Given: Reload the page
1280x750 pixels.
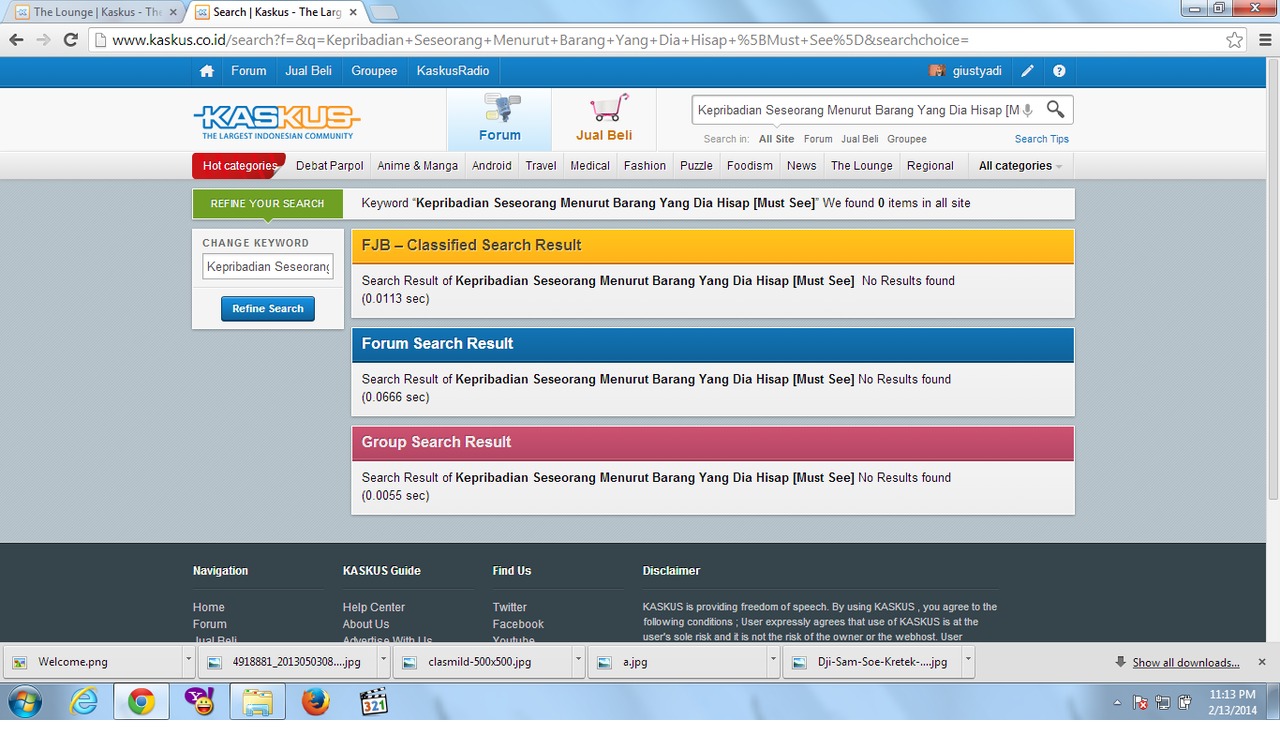Looking at the screenshot, I should pyautogui.click(x=70, y=40).
